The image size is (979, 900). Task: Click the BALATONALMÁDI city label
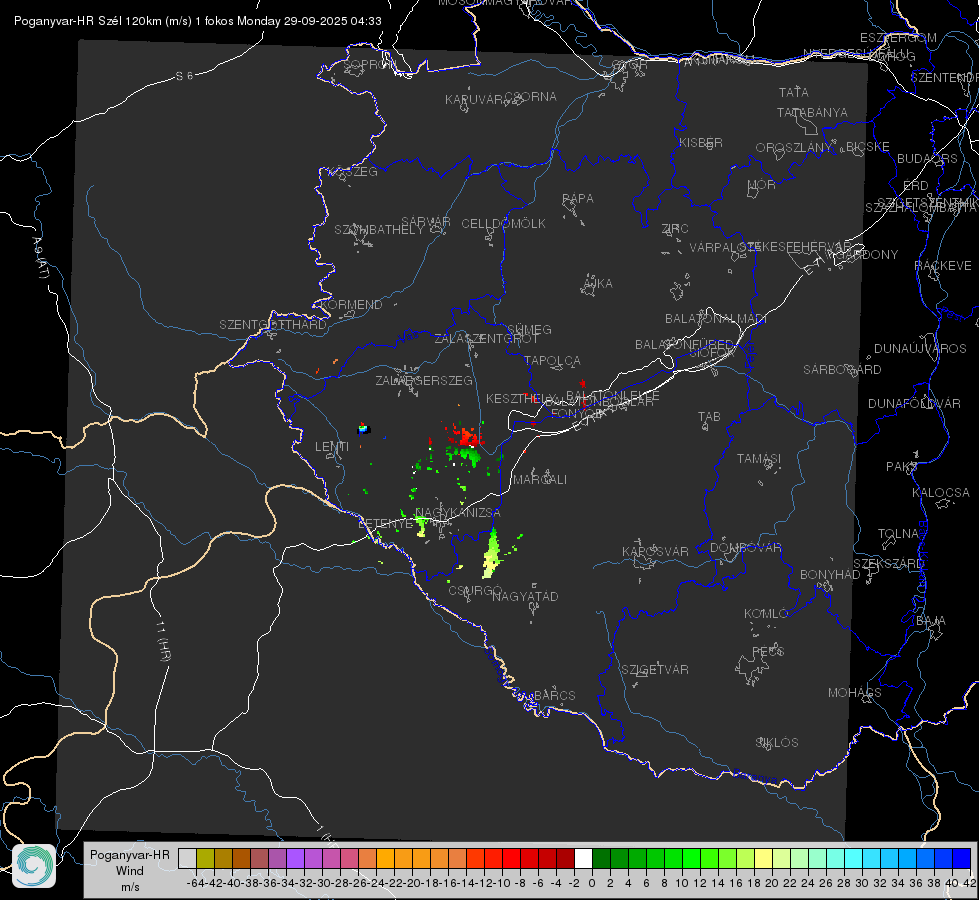tap(716, 319)
